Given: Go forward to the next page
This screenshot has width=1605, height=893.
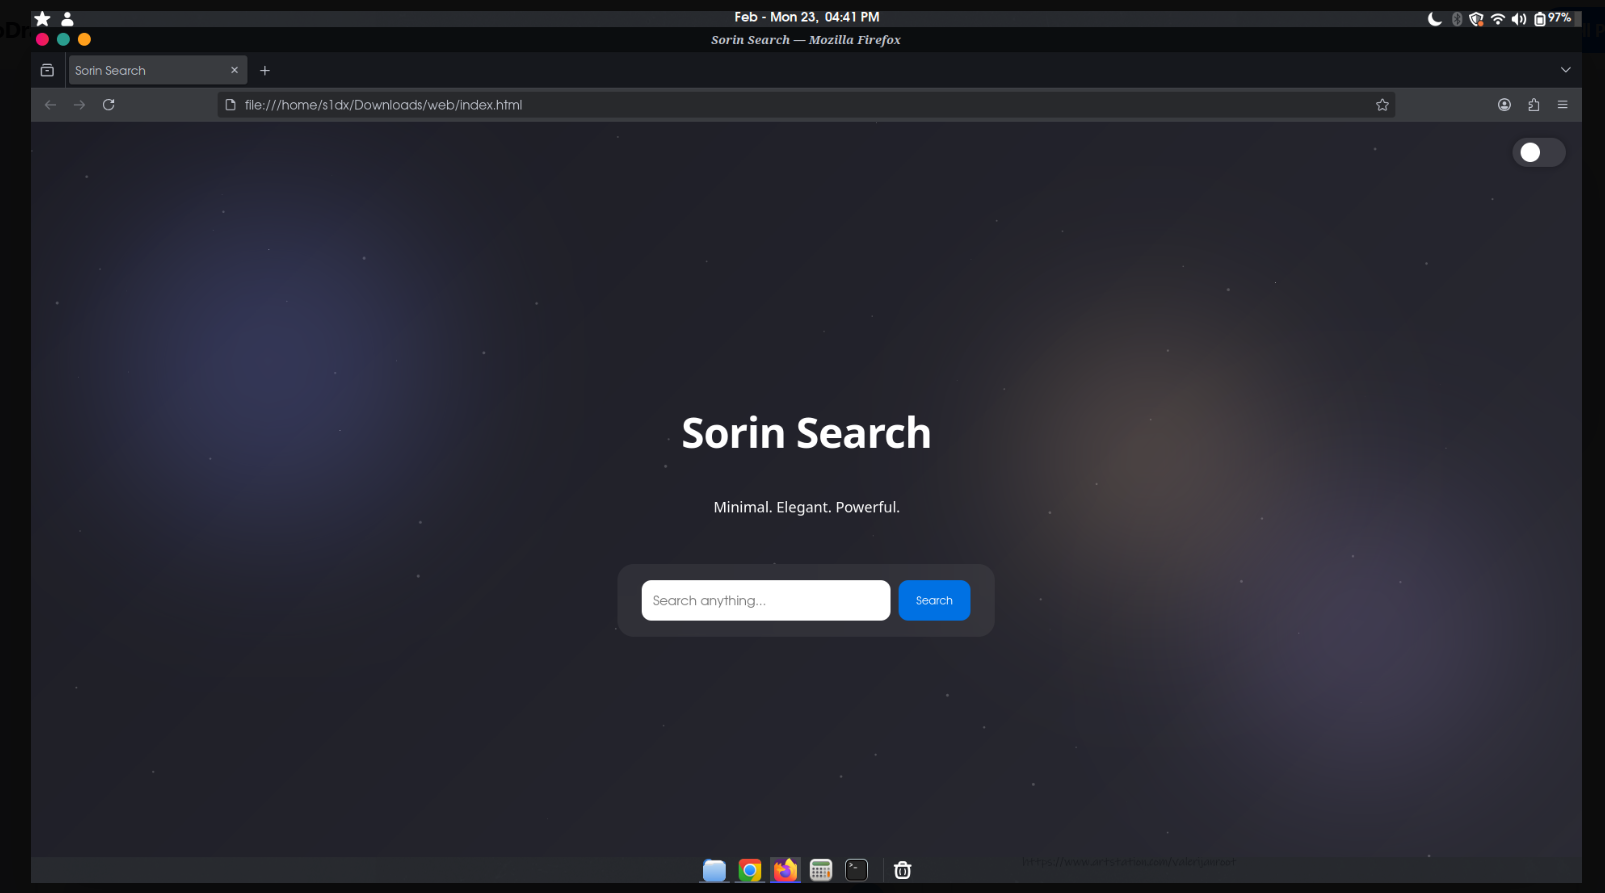Looking at the screenshot, I should click(79, 104).
